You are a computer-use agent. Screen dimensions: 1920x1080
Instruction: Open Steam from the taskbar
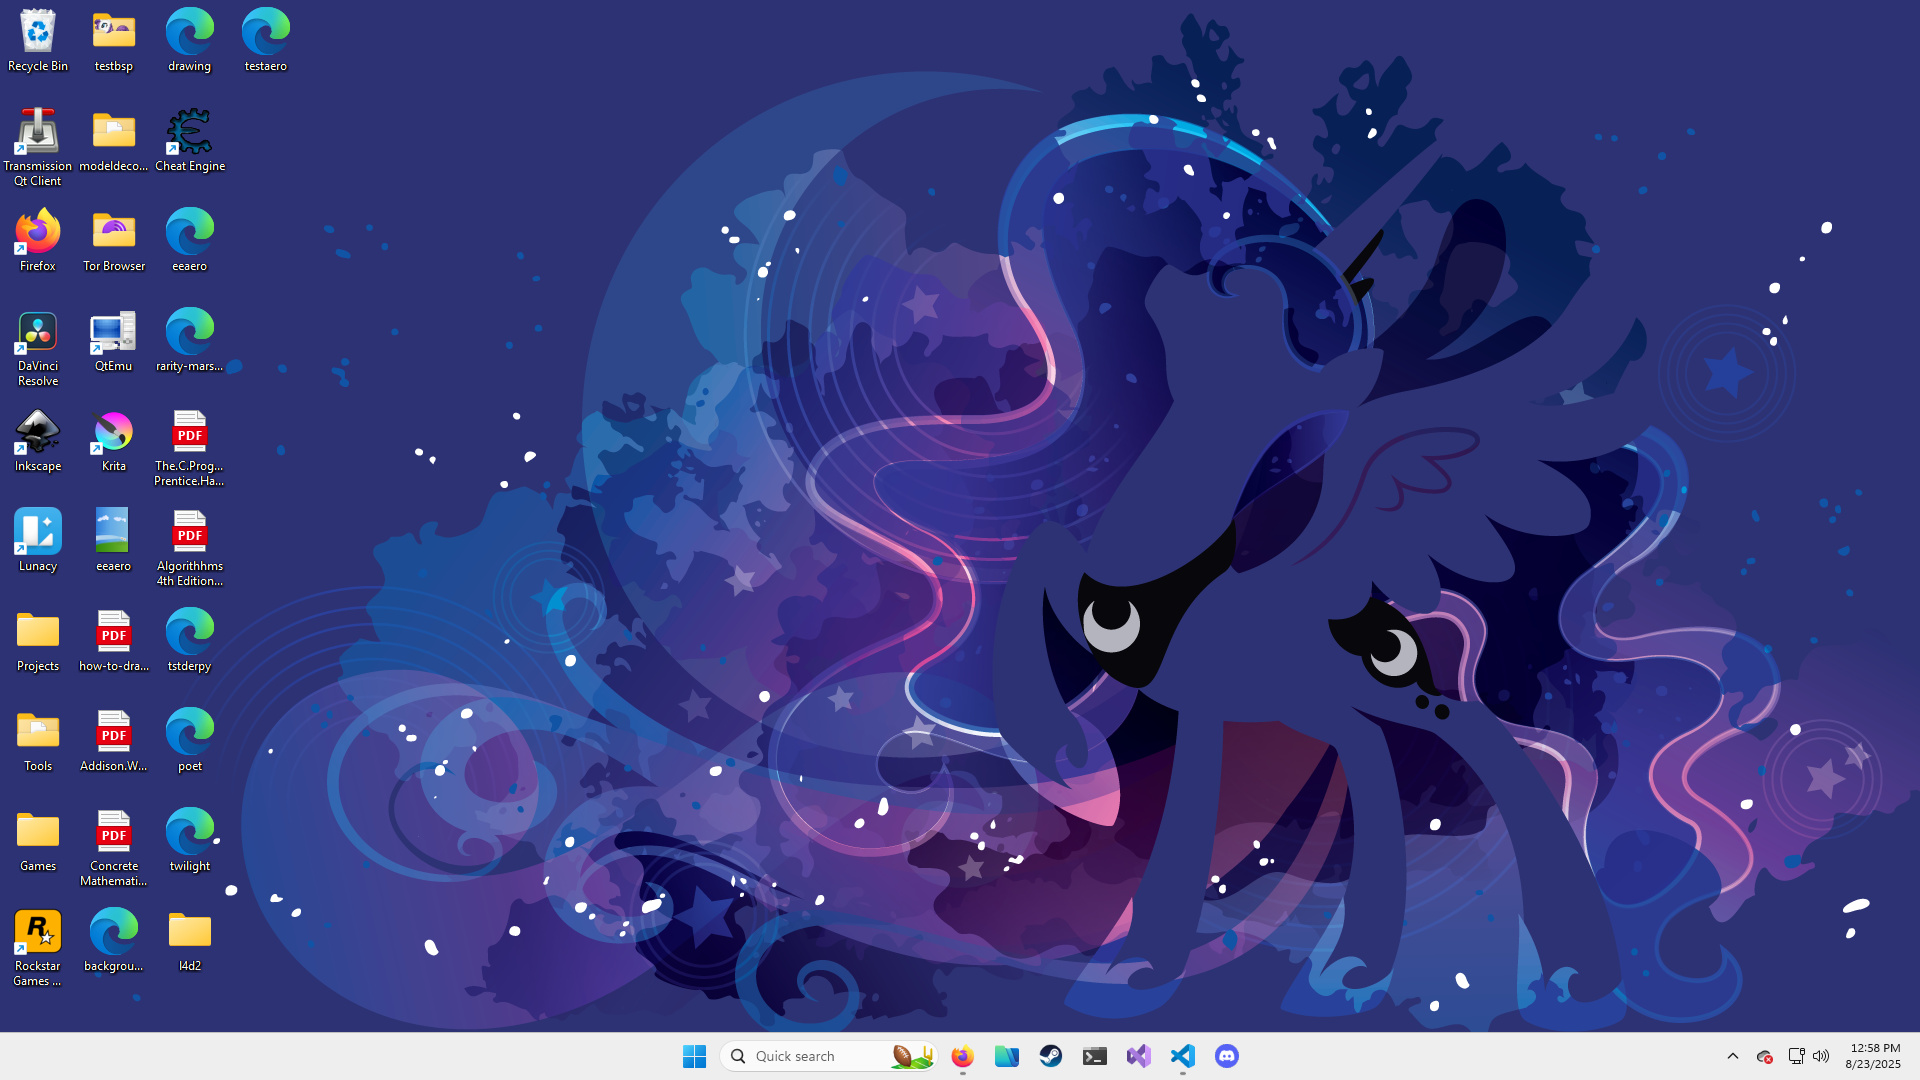coord(1050,1056)
